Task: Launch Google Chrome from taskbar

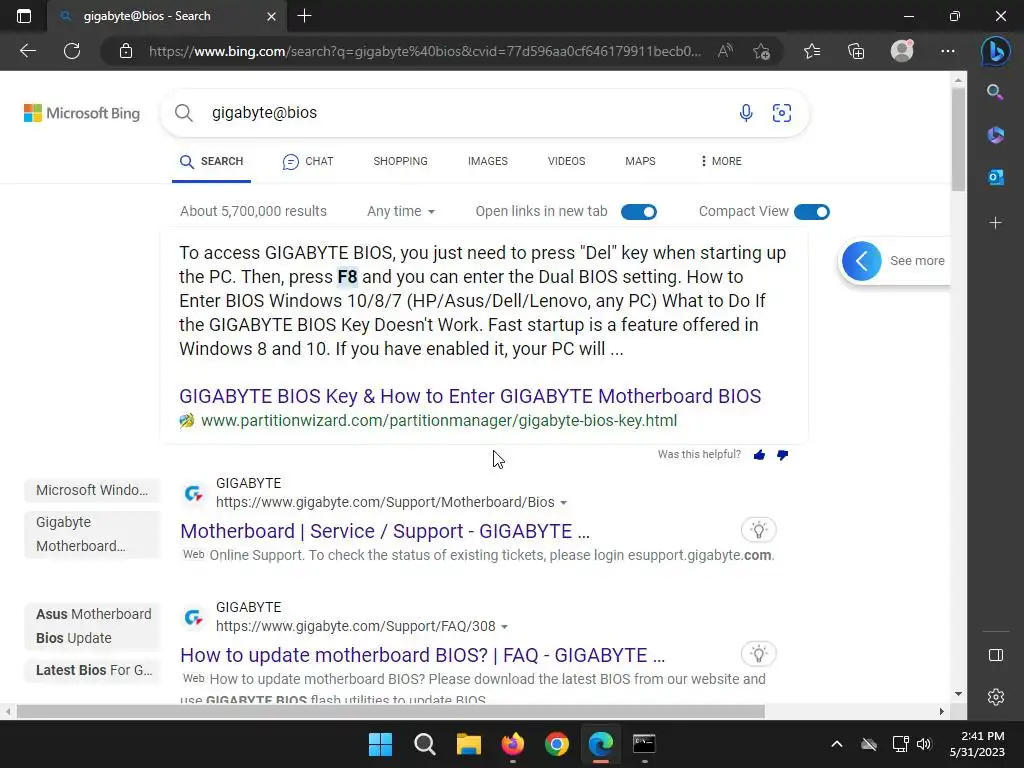Action: coord(556,744)
